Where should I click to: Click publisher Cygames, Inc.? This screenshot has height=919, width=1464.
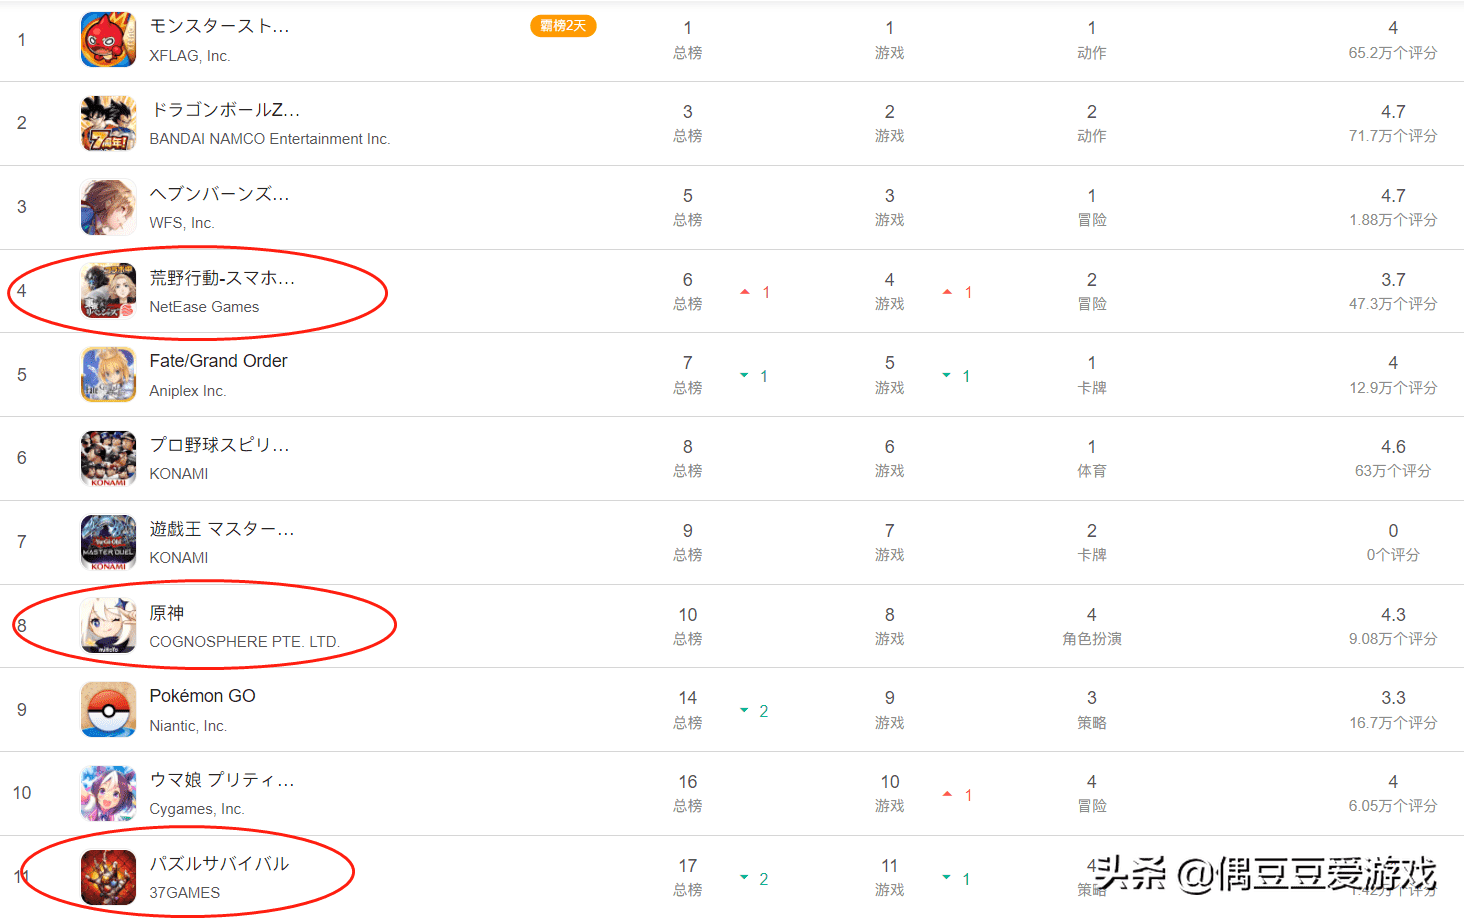pos(197,809)
